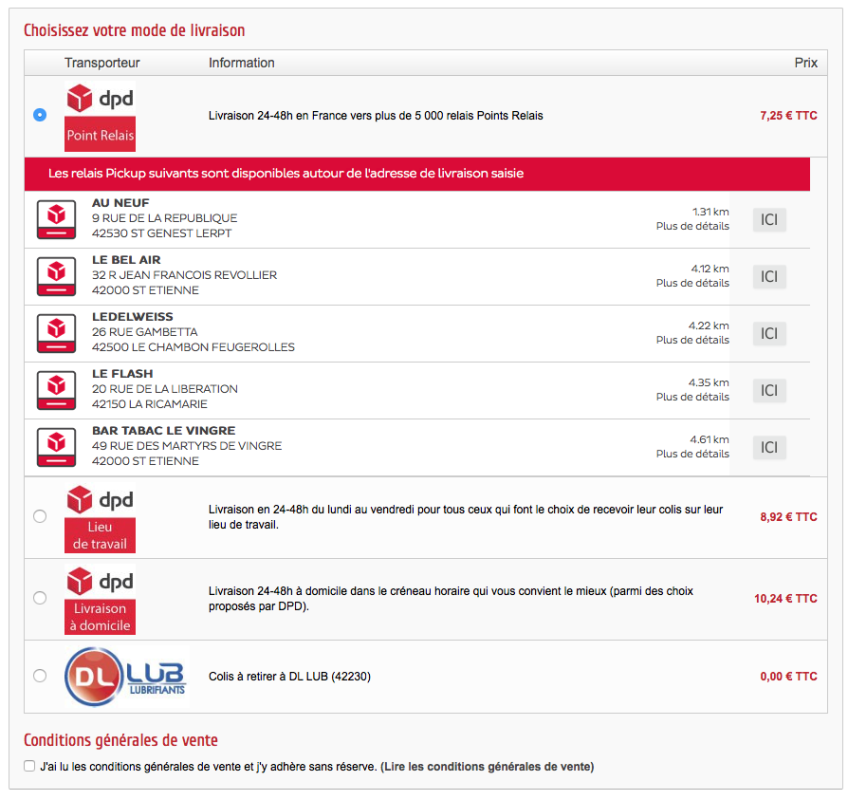Click the pickup icon beside LE BEL AIR

(x=56, y=276)
